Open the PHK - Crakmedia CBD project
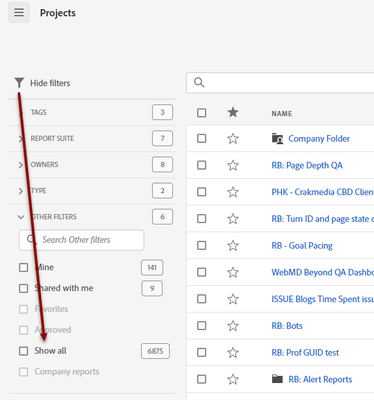The width and height of the screenshot is (374, 400). [x=323, y=192]
